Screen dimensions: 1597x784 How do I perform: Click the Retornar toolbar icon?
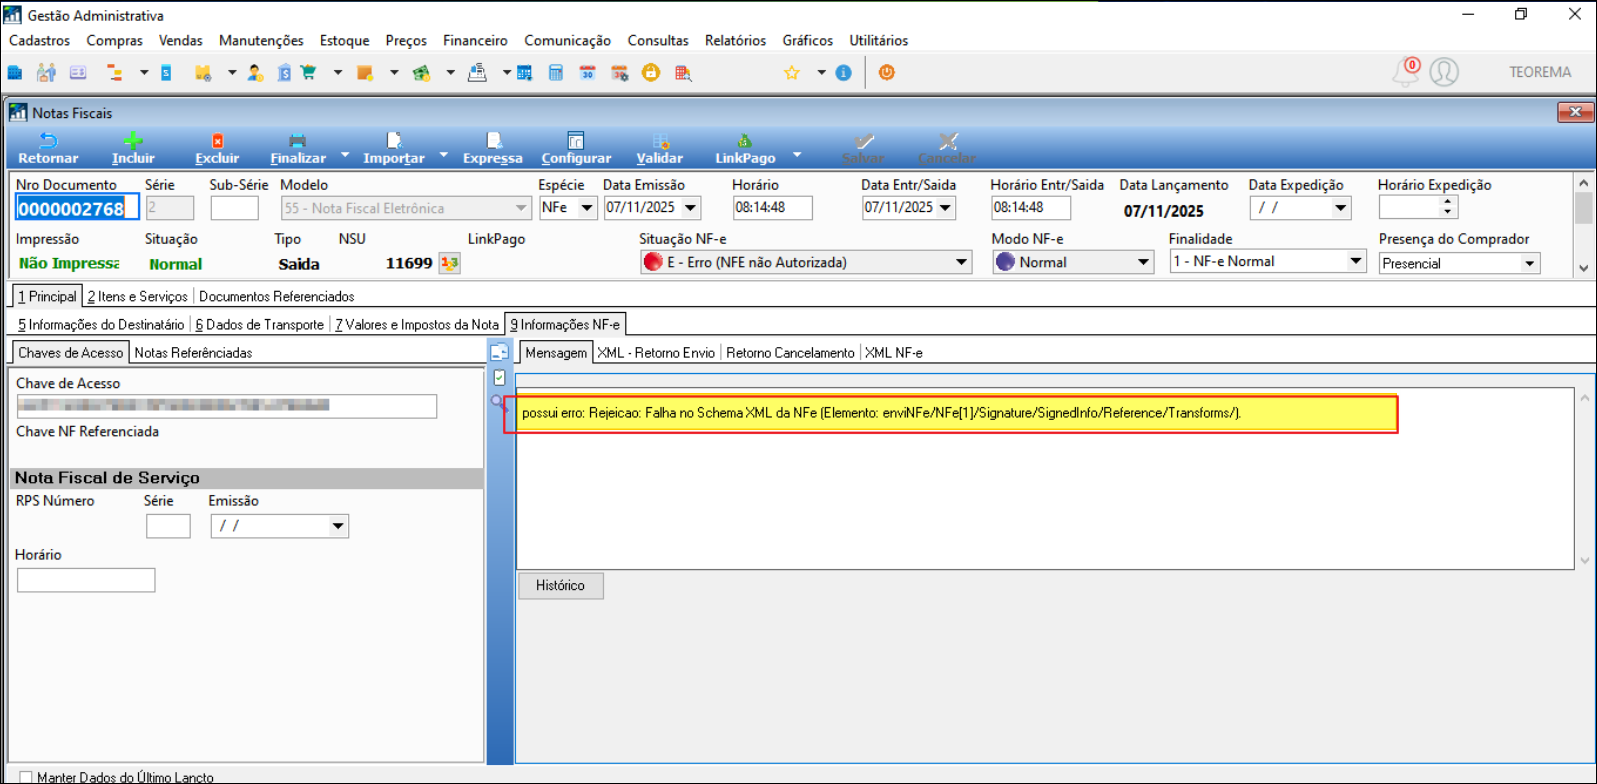click(x=47, y=142)
